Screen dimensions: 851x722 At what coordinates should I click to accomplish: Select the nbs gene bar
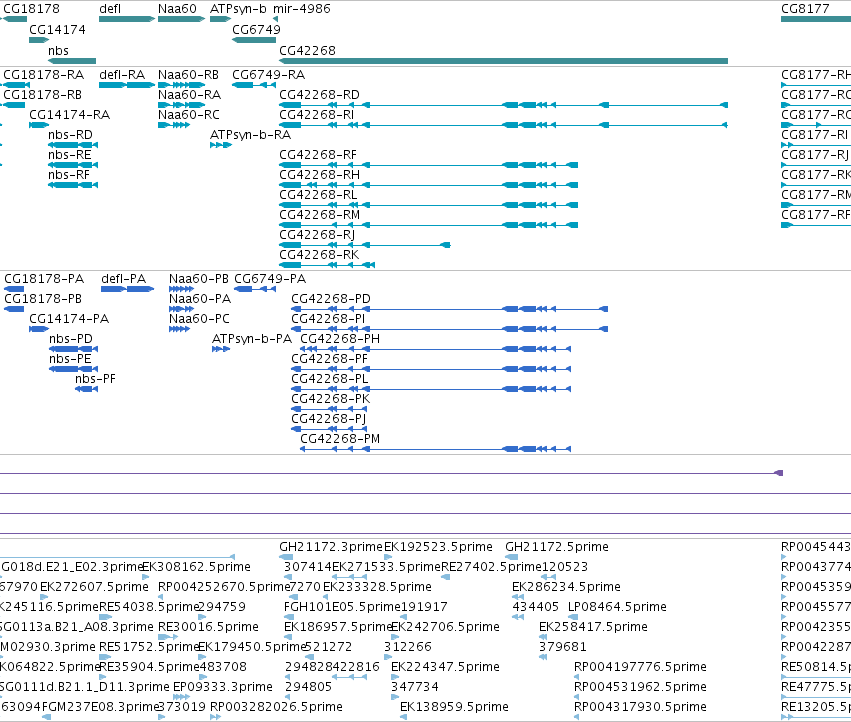coord(72,61)
